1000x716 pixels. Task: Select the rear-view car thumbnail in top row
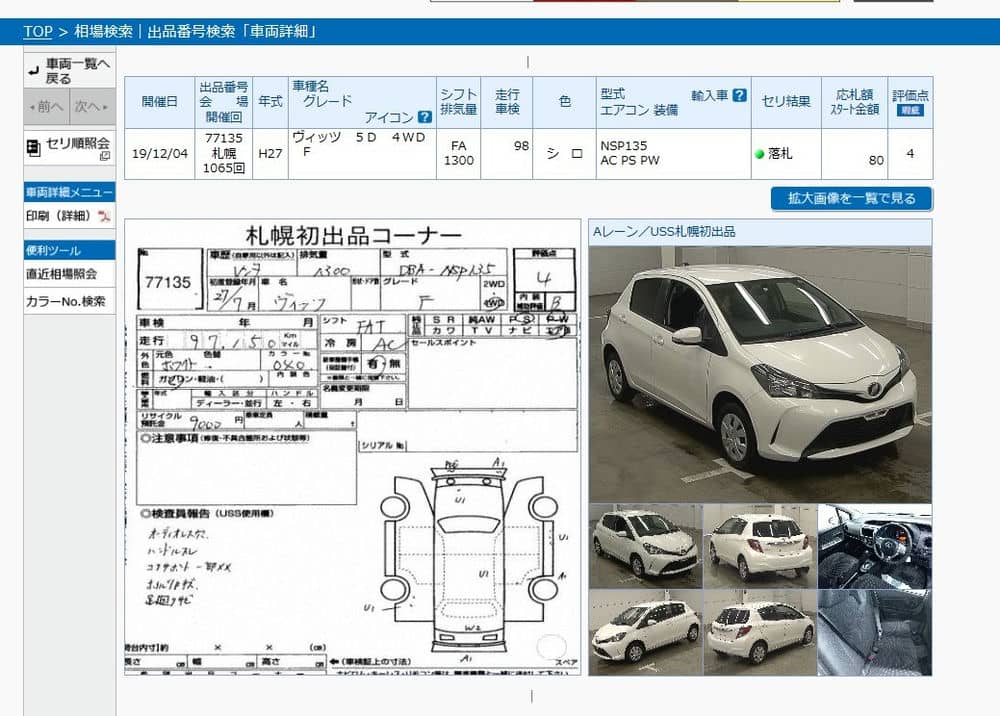[x=759, y=543]
